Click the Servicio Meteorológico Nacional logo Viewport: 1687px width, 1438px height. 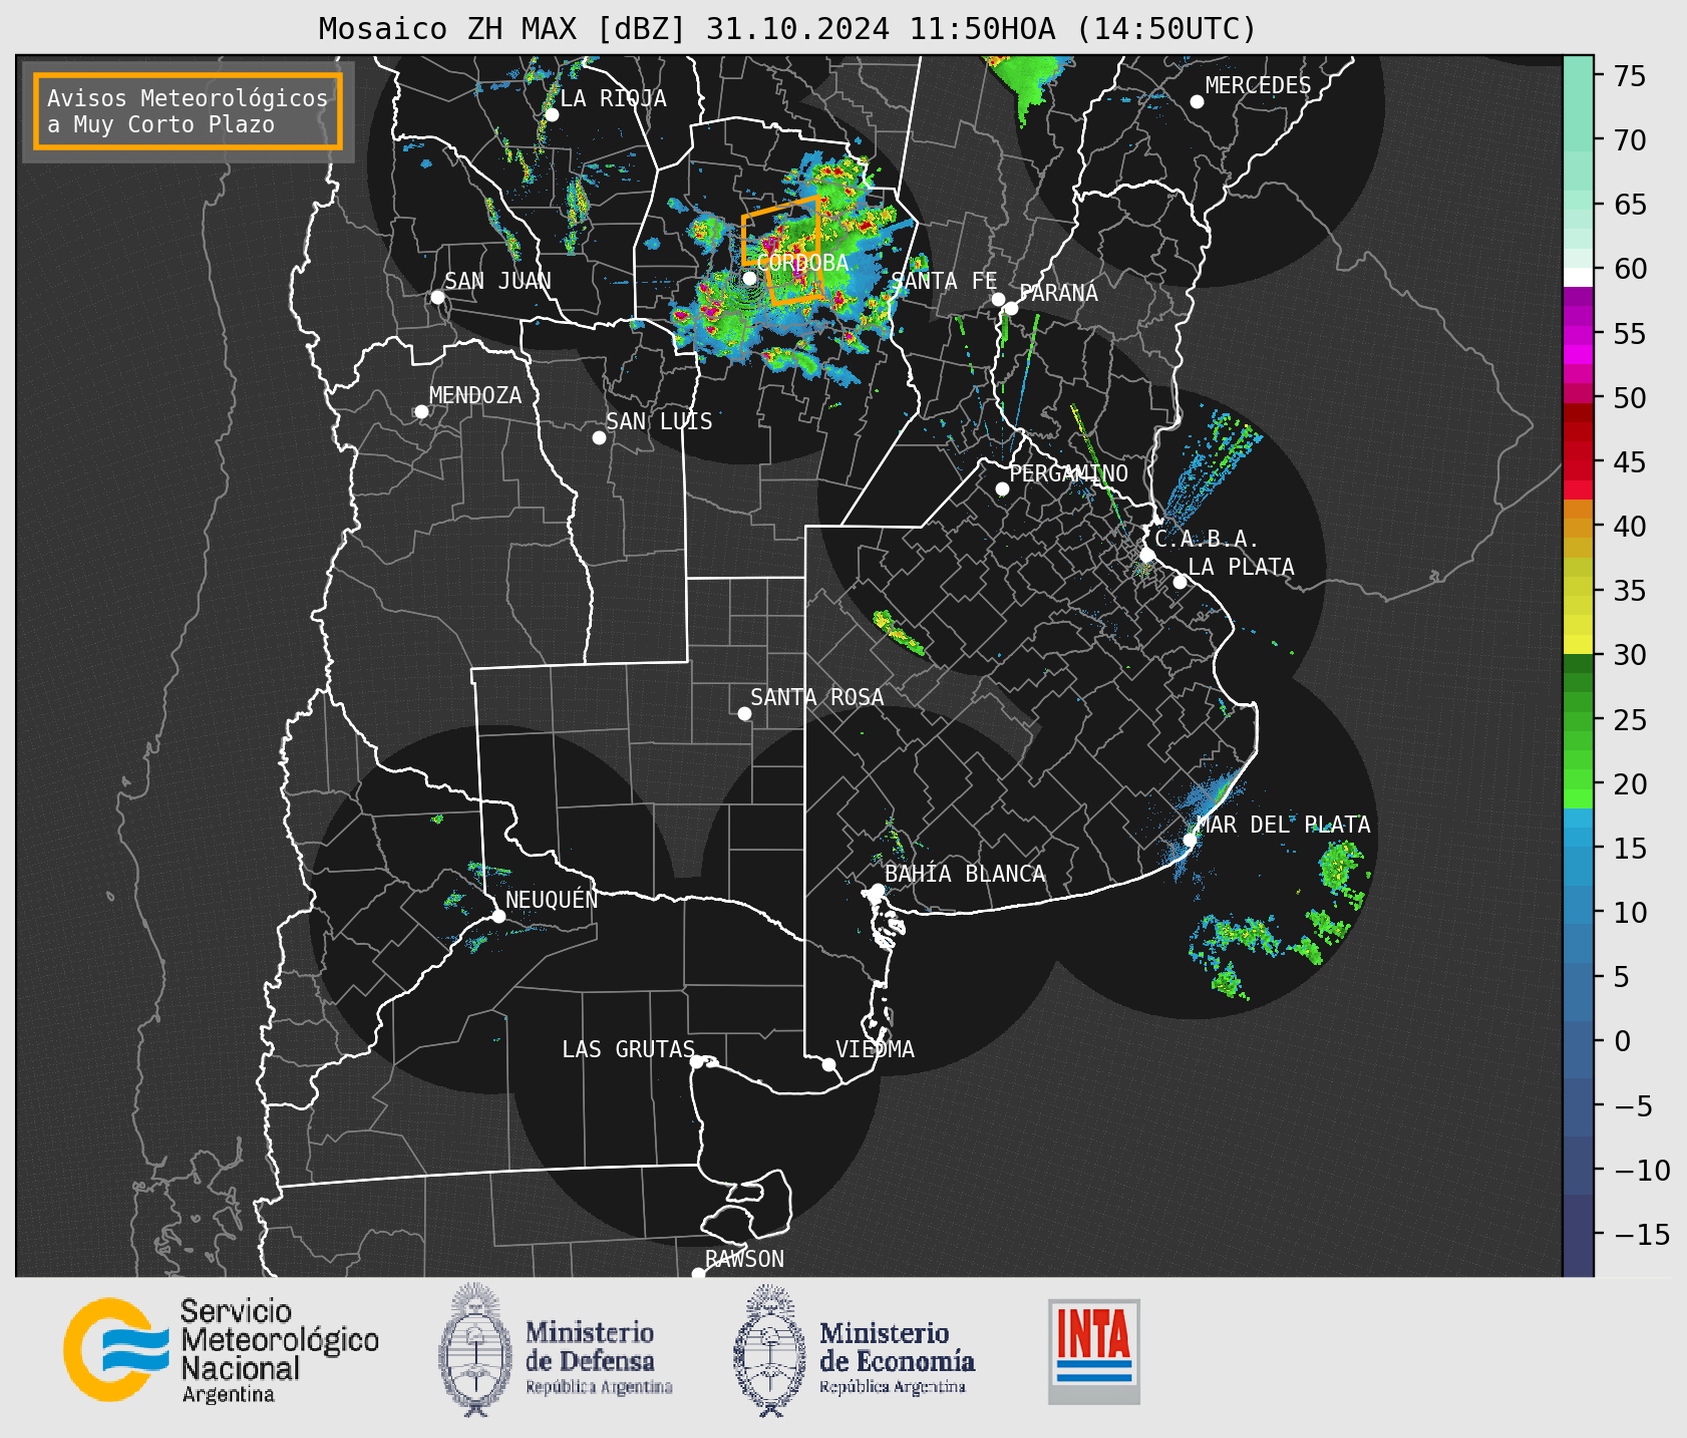[221, 1350]
